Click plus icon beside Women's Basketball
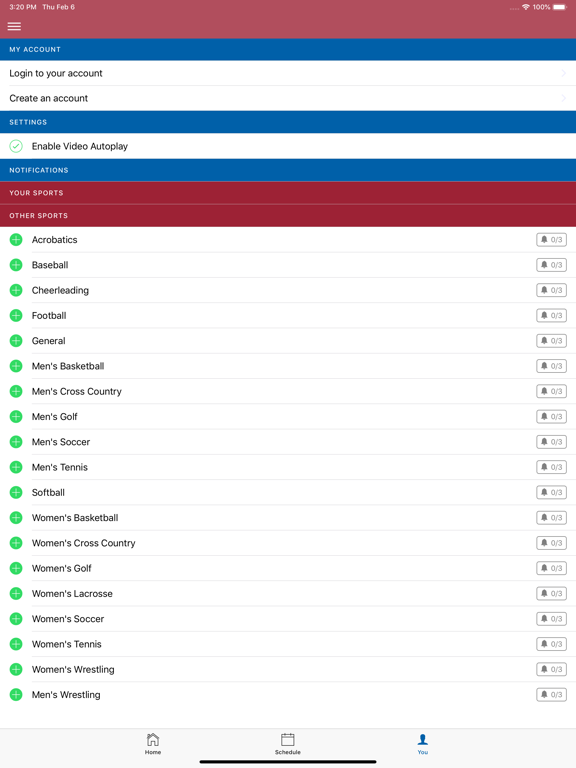The height and width of the screenshot is (768, 576). tap(16, 518)
